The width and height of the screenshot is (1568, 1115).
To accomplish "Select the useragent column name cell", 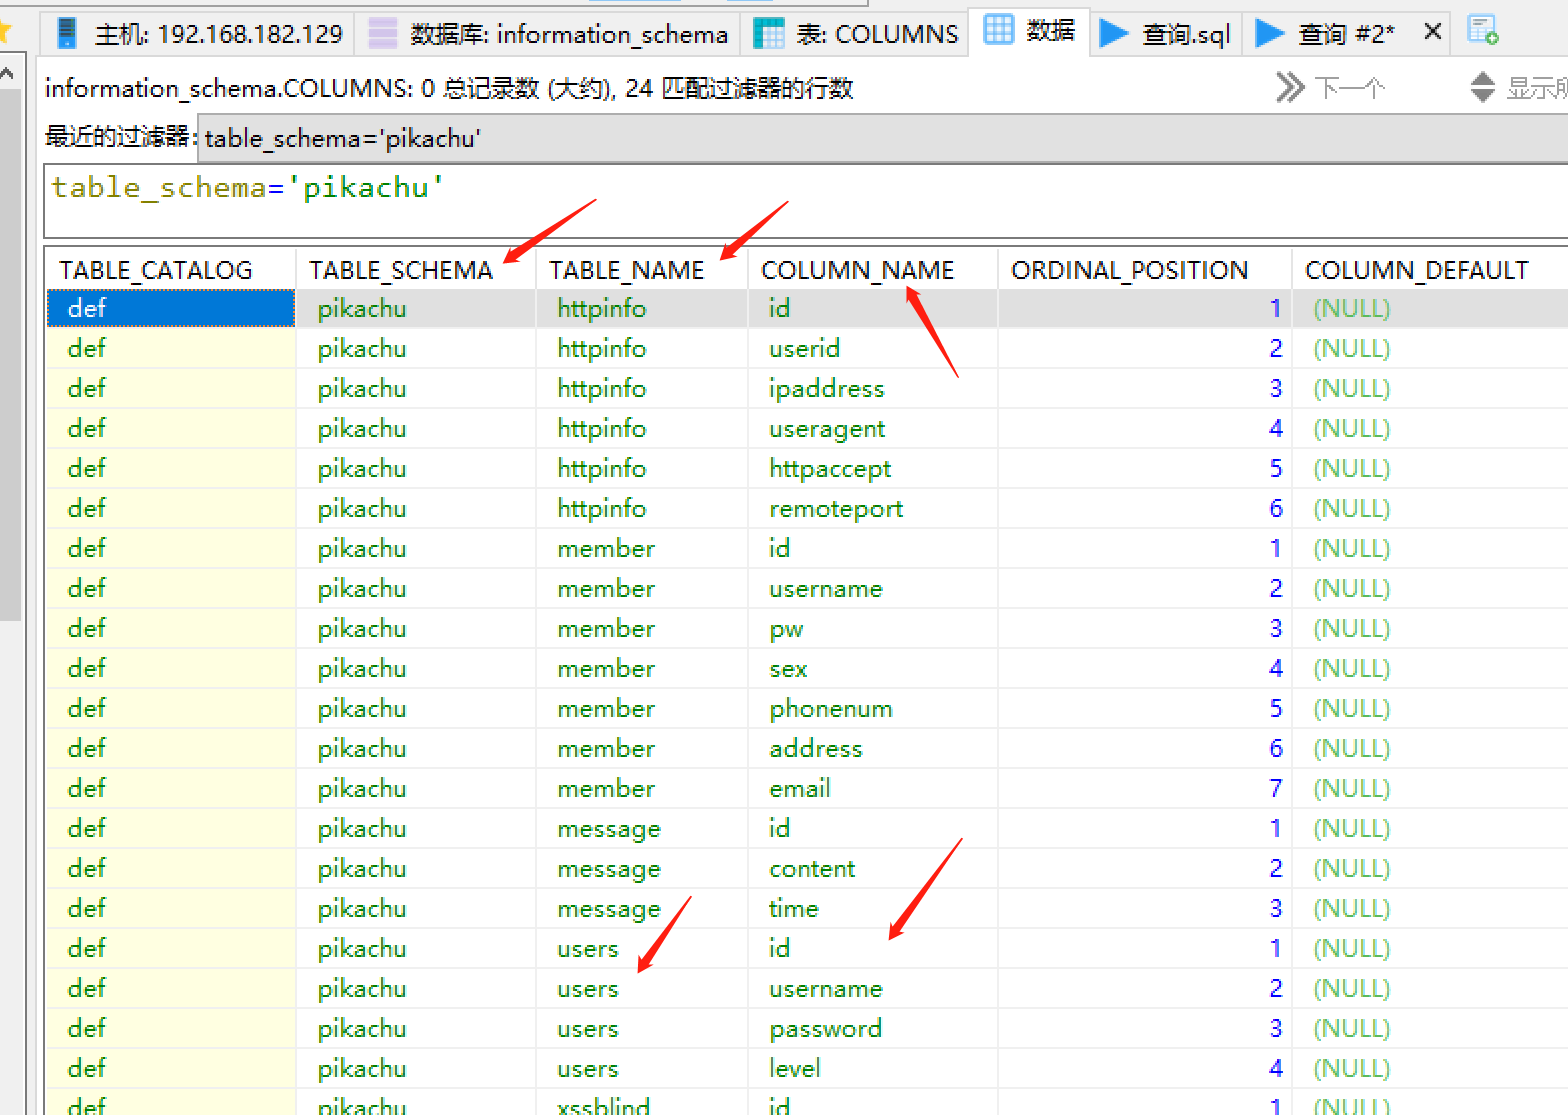I will pyautogui.click(x=872, y=428).
